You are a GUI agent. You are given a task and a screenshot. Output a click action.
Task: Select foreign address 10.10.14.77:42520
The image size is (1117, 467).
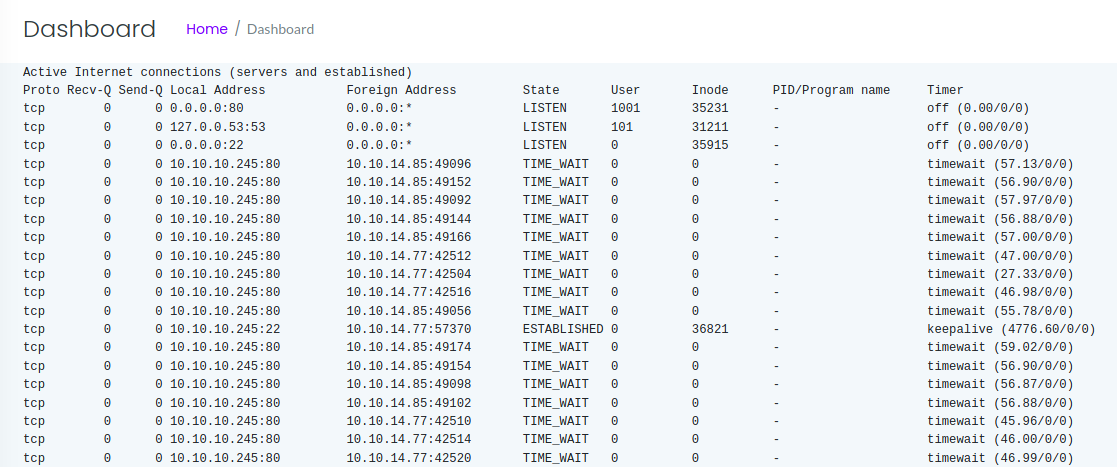click(x=409, y=458)
